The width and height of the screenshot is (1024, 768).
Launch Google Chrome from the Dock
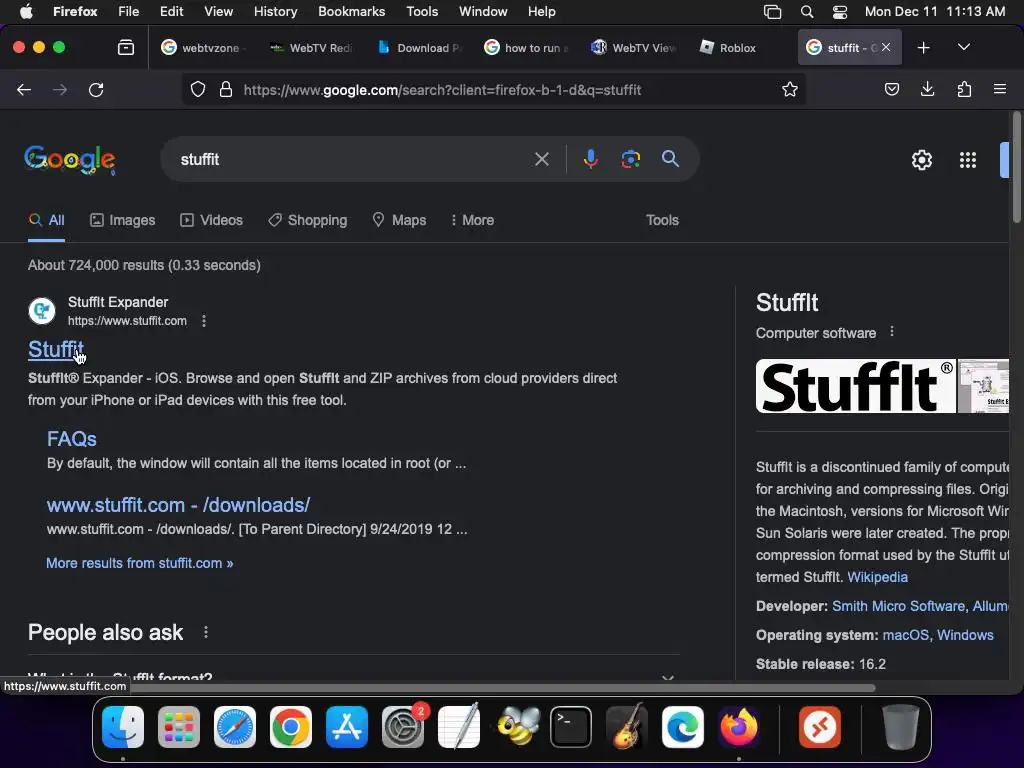[291, 727]
